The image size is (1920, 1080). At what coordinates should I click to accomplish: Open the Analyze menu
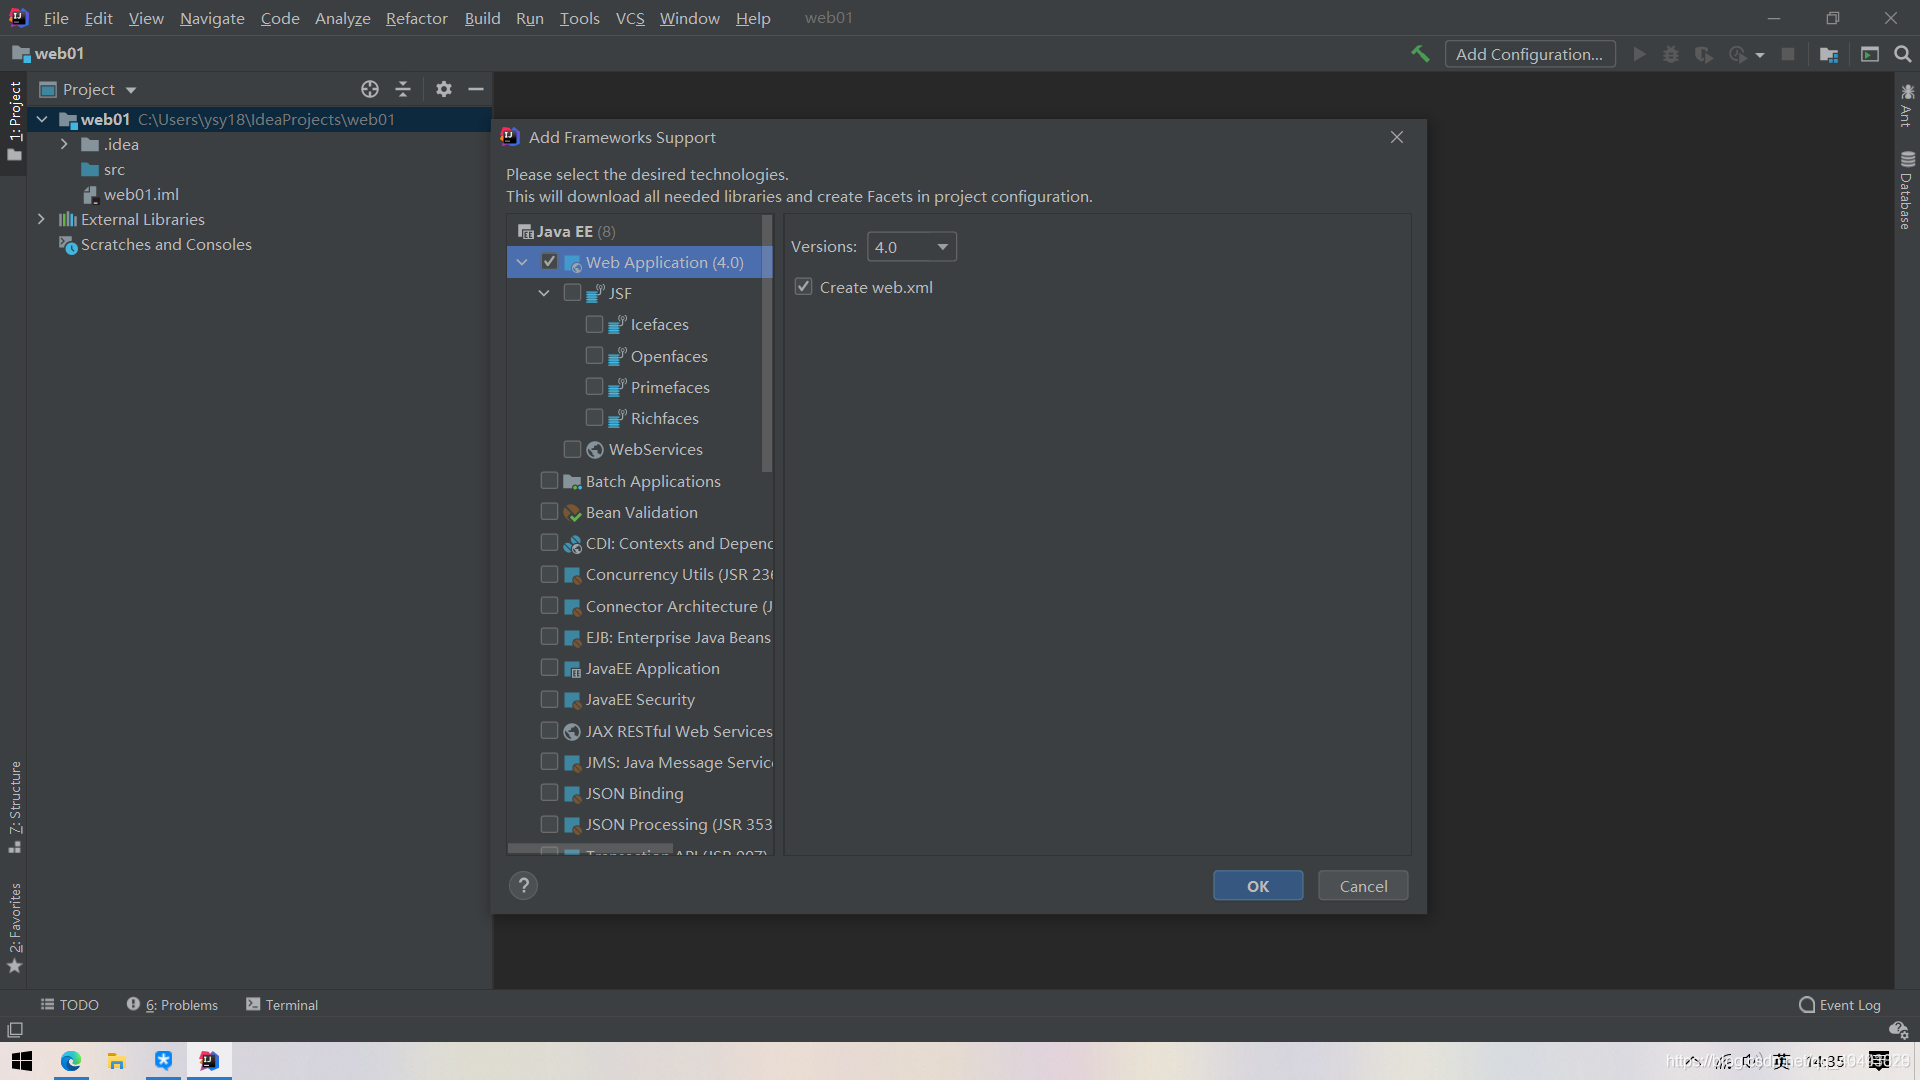pyautogui.click(x=342, y=17)
